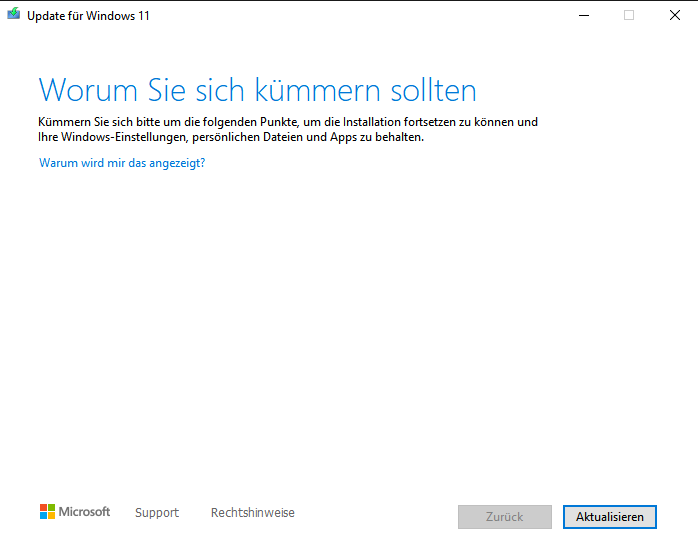The width and height of the screenshot is (698, 552).
Task: Open the 'Warum wird mir das angezeigt?' link
Action: pyautogui.click(x=122, y=163)
